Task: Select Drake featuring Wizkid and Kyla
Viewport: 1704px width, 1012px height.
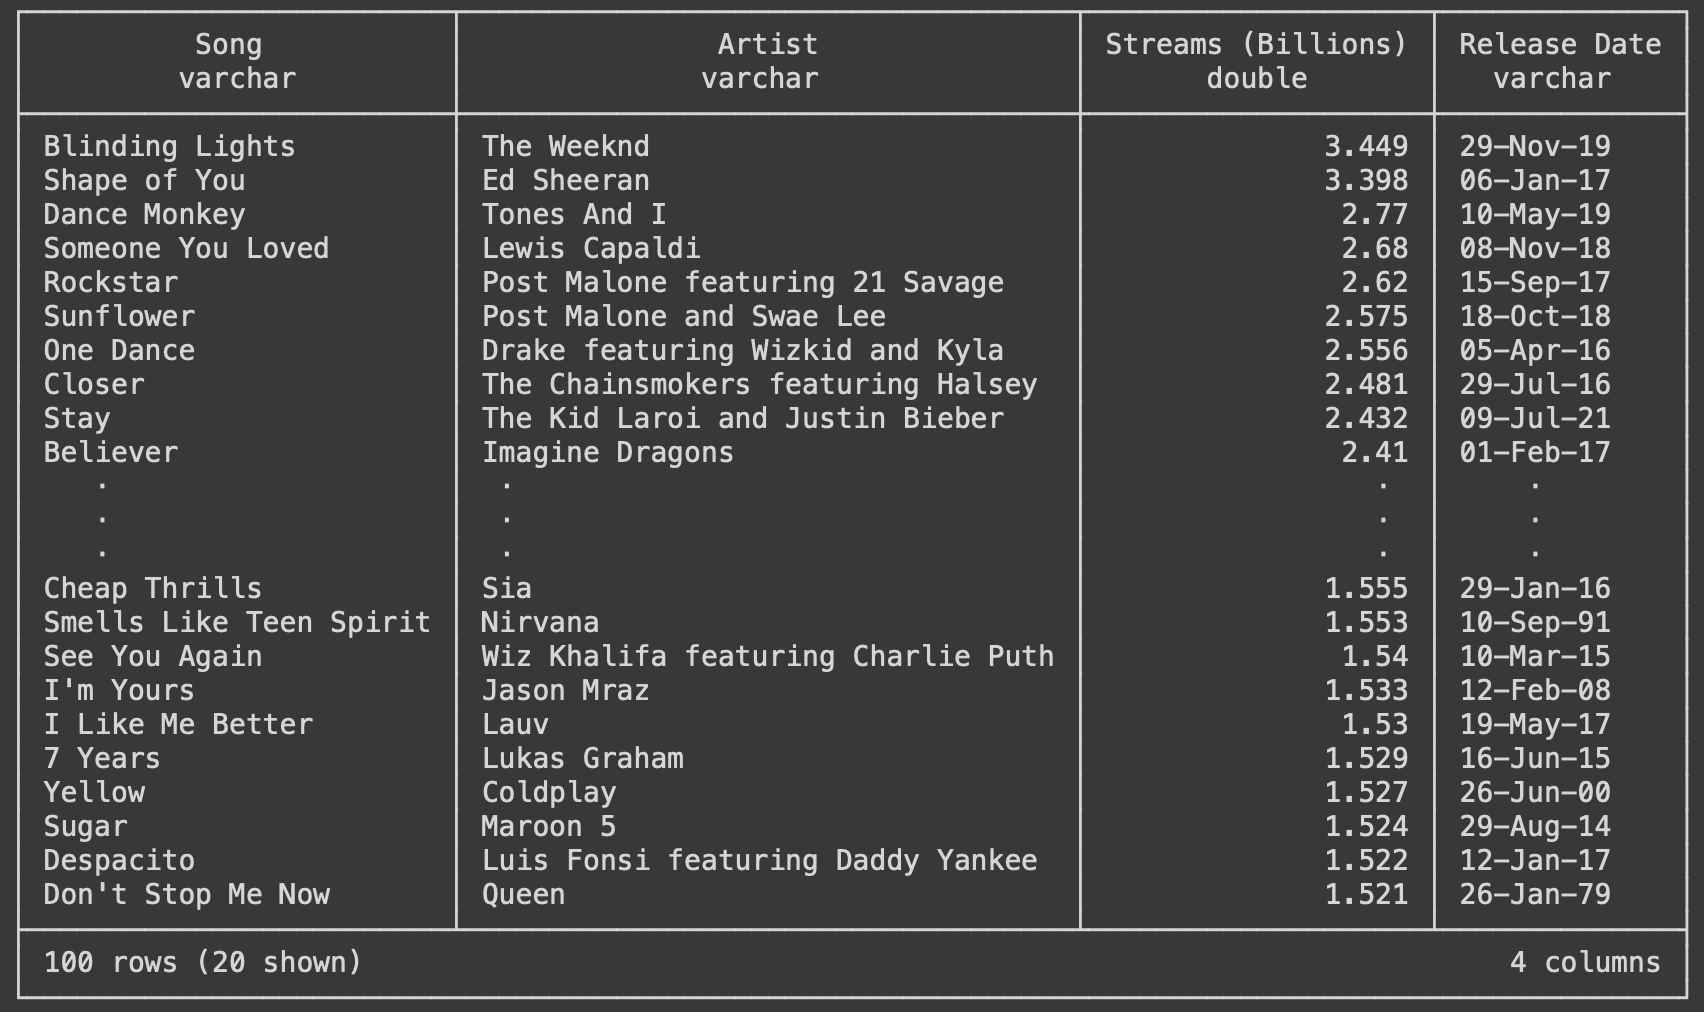Action: 742,351
